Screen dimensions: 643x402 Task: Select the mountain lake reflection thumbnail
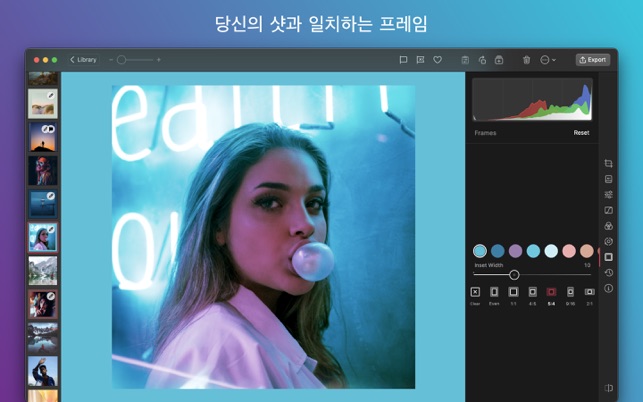[43, 338]
